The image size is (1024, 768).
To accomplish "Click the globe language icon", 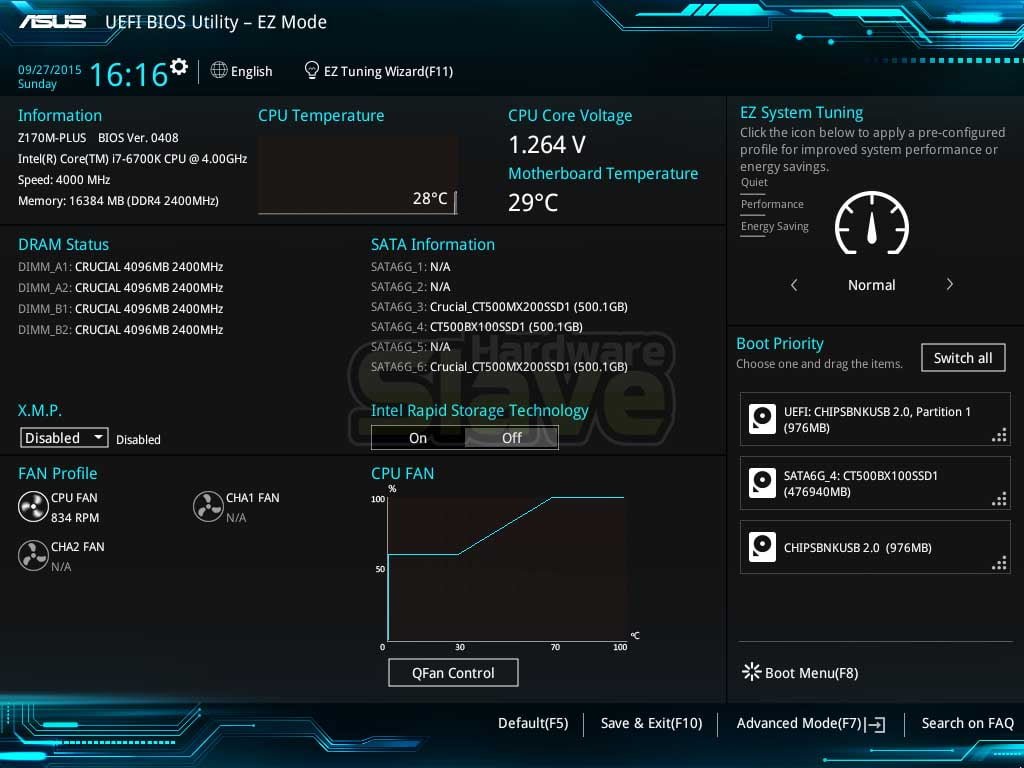I will (x=219, y=70).
